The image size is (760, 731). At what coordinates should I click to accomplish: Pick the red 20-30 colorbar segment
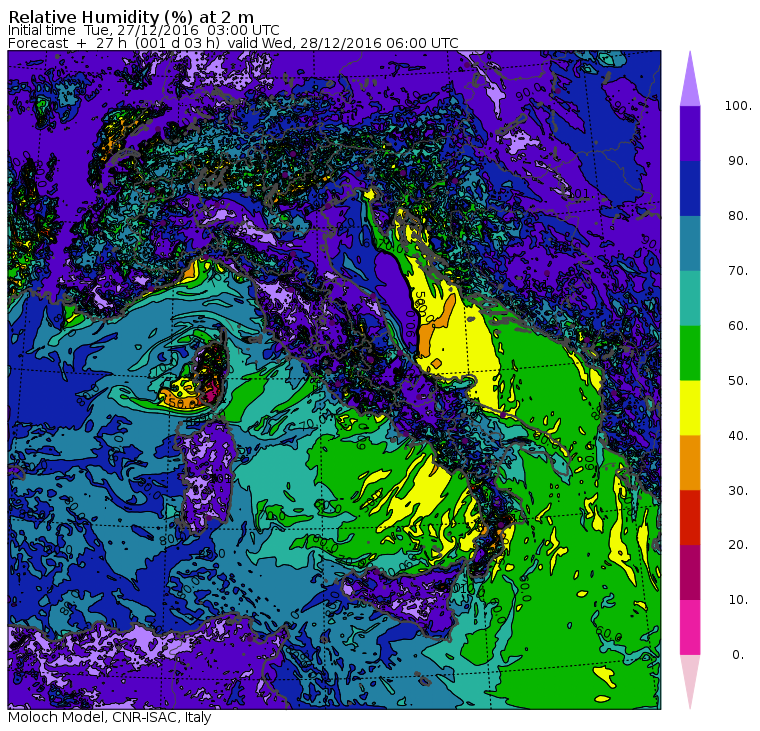point(690,517)
